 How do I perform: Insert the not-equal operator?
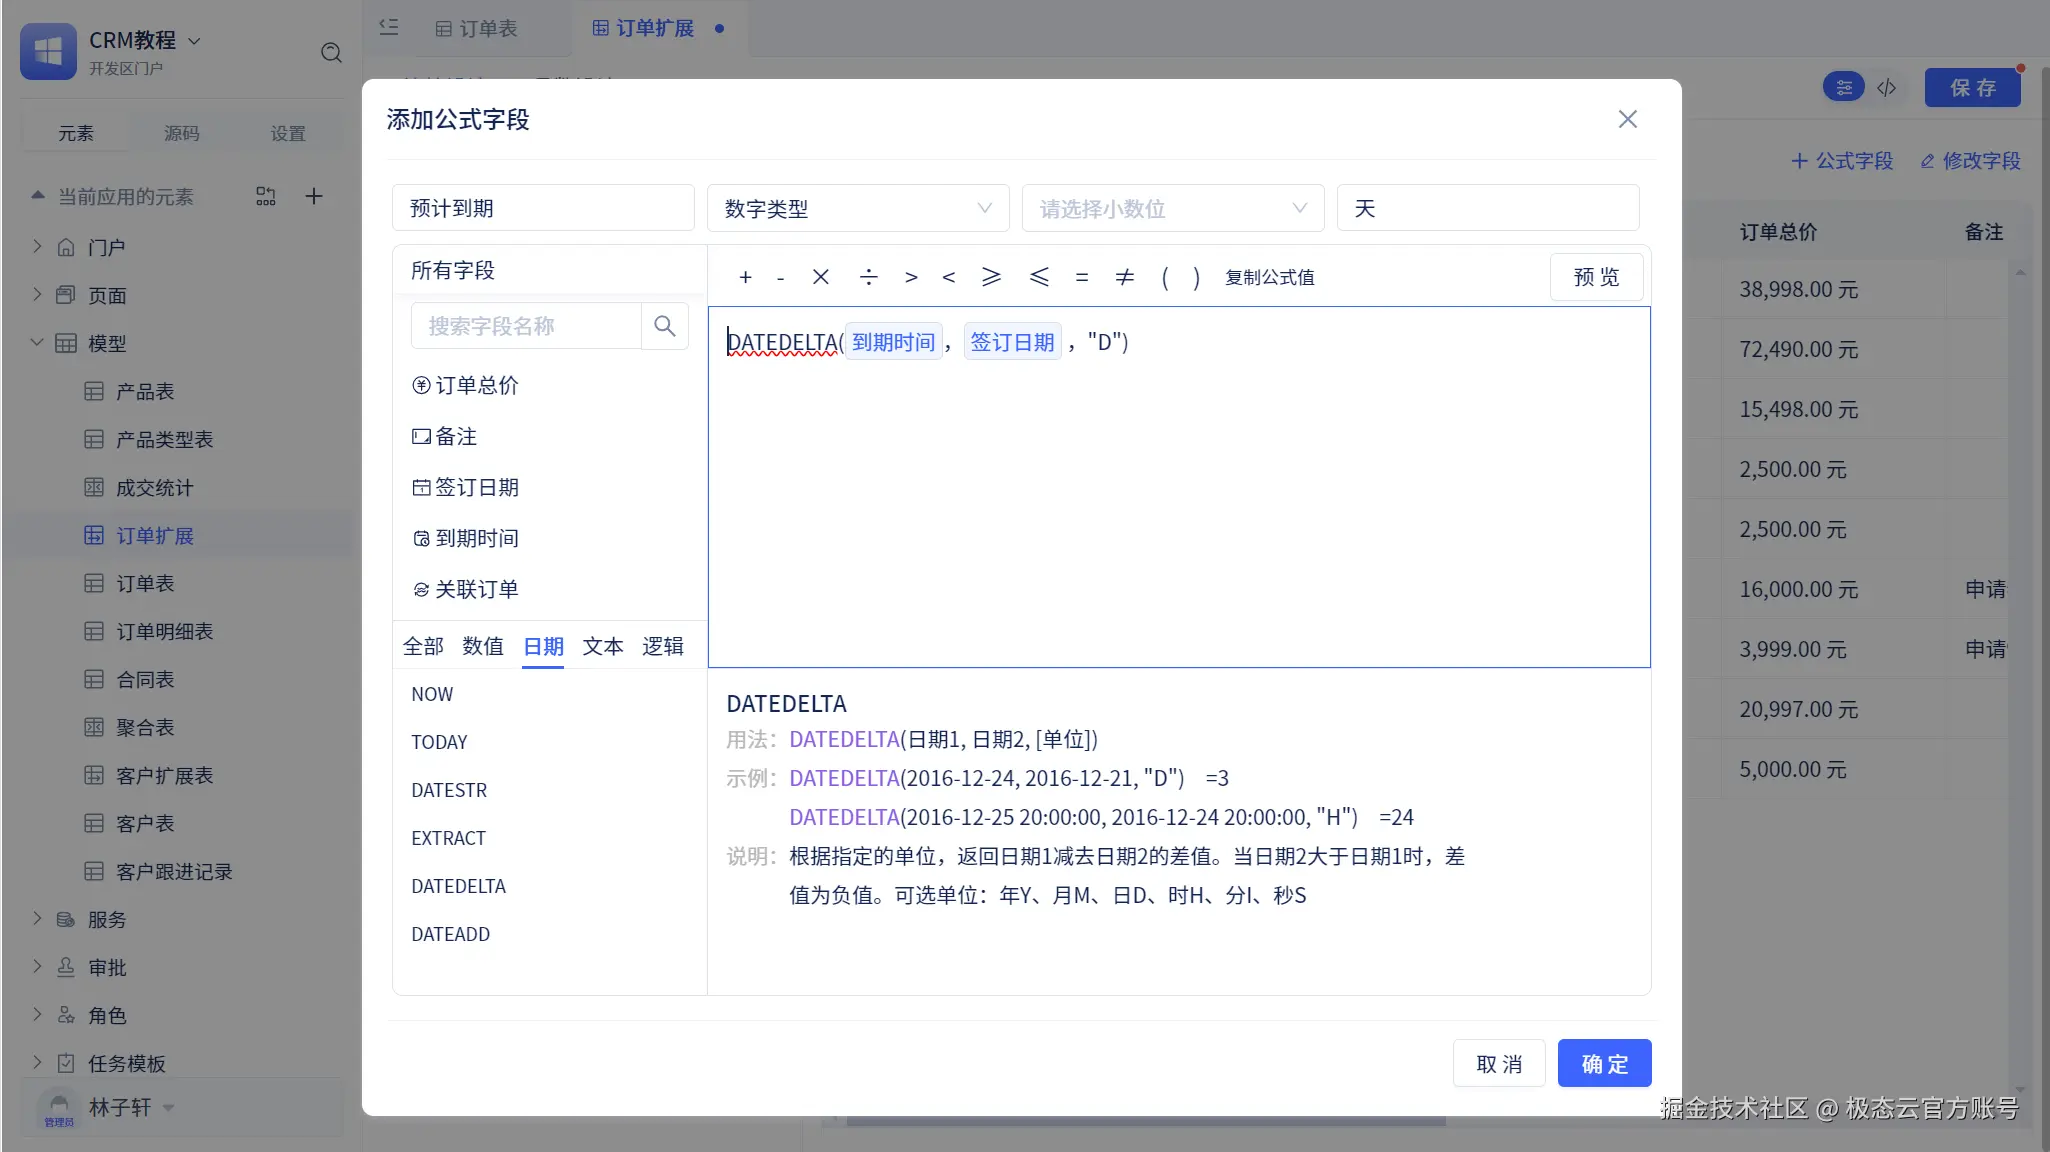1124,277
